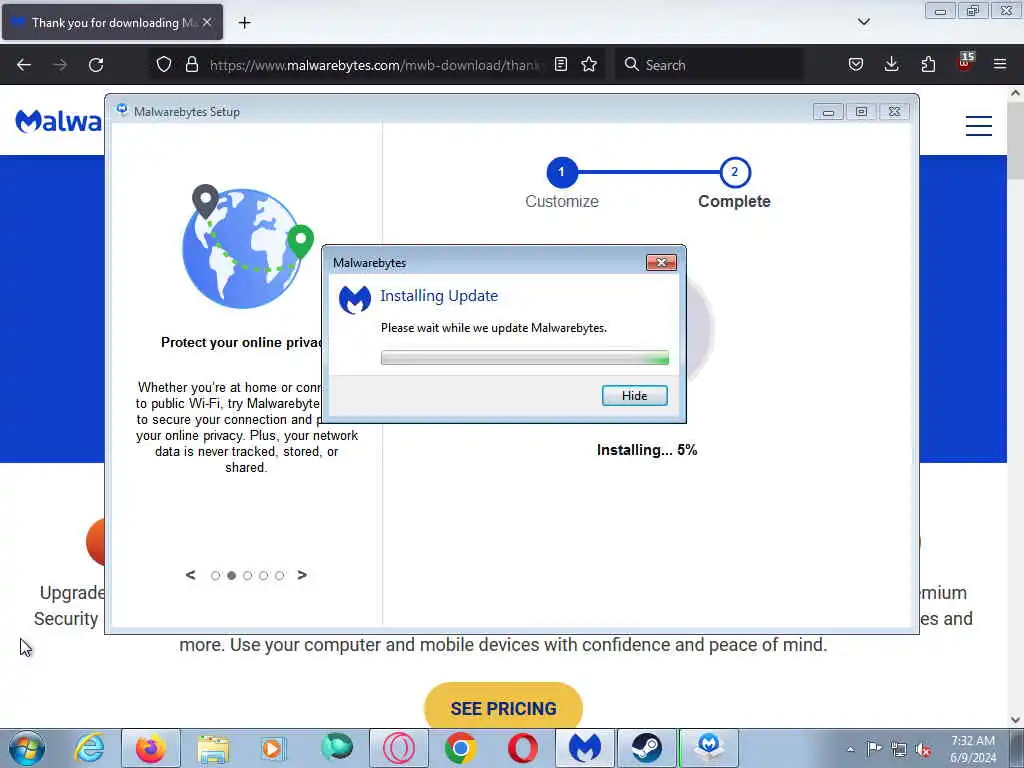Click the site security padlock icon
1024x768 pixels.
coord(191,65)
